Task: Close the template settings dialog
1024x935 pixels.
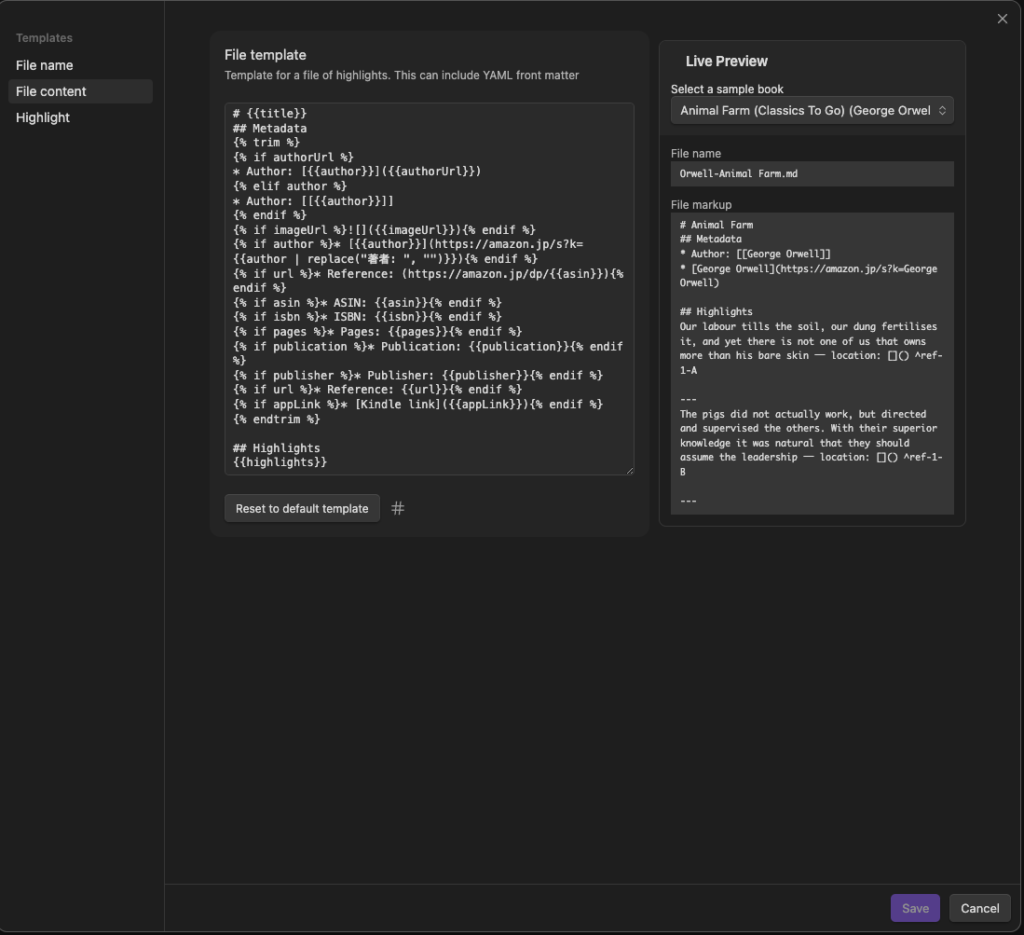Action: point(1002,19)
